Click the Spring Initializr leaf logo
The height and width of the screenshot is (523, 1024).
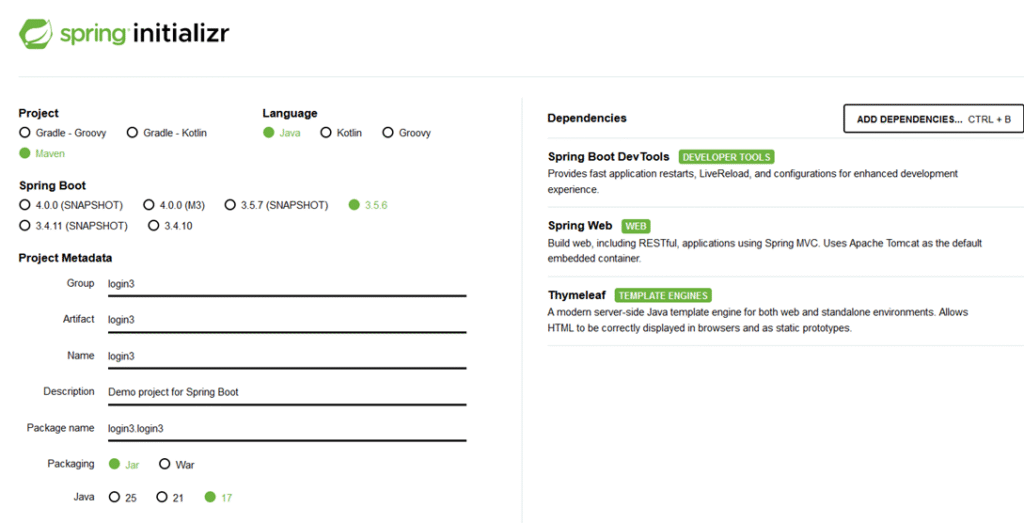(x=36, y=33)
